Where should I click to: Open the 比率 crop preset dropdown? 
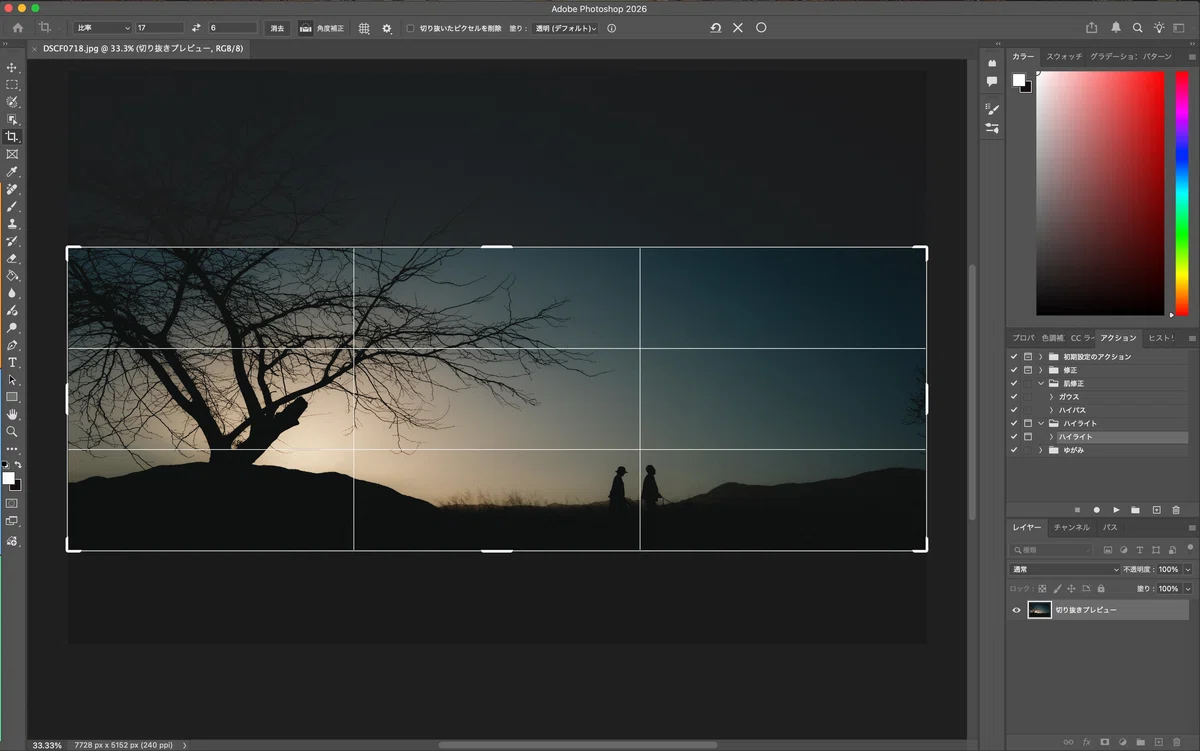pyautogui.click(x=102, y=28)
